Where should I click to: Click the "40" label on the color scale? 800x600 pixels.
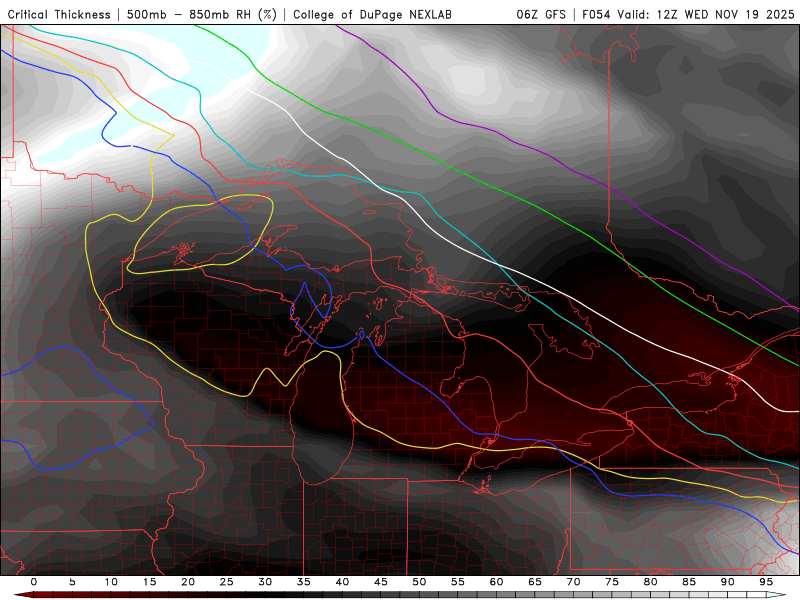tap(342, 582)
